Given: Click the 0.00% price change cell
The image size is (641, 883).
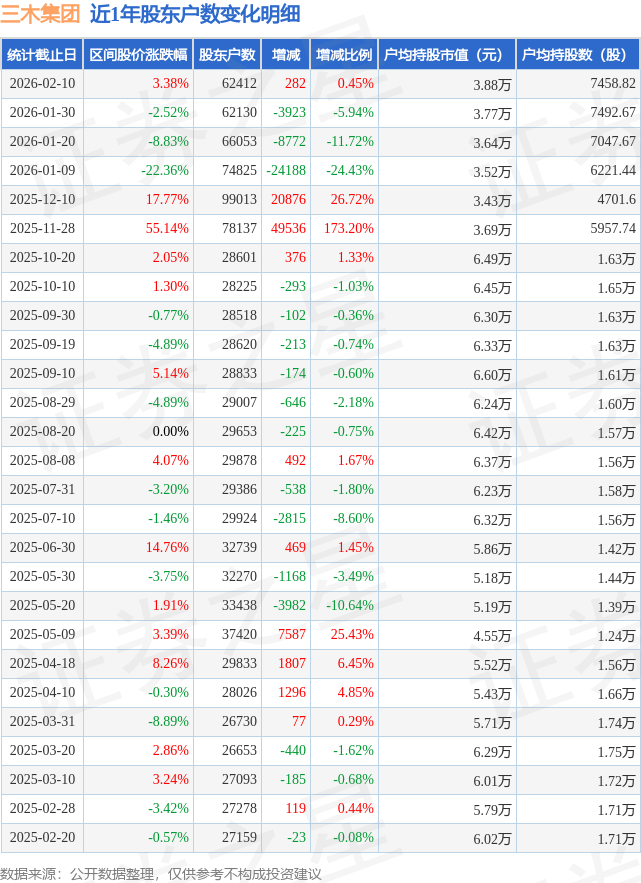Looking at the screenshot, I should tap(170, 432).
